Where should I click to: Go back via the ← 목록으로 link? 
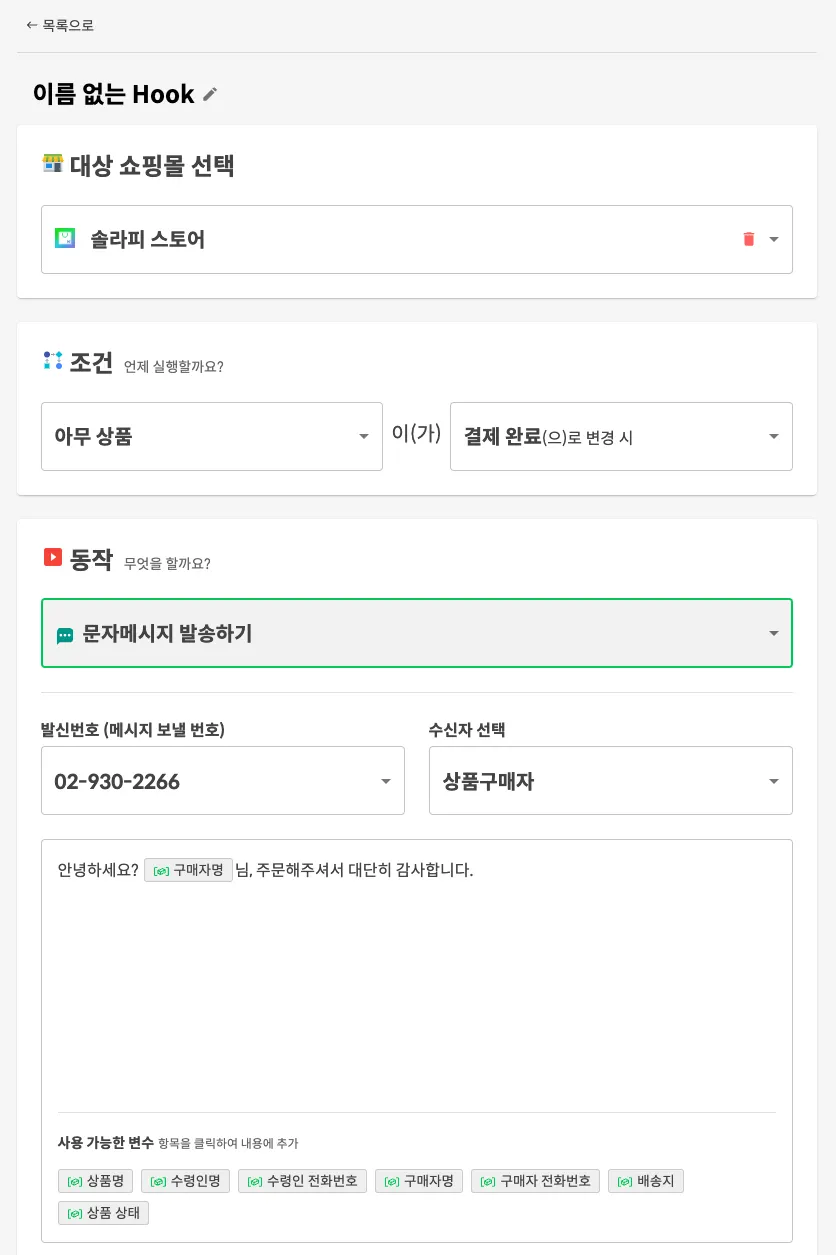click(60, 25)
